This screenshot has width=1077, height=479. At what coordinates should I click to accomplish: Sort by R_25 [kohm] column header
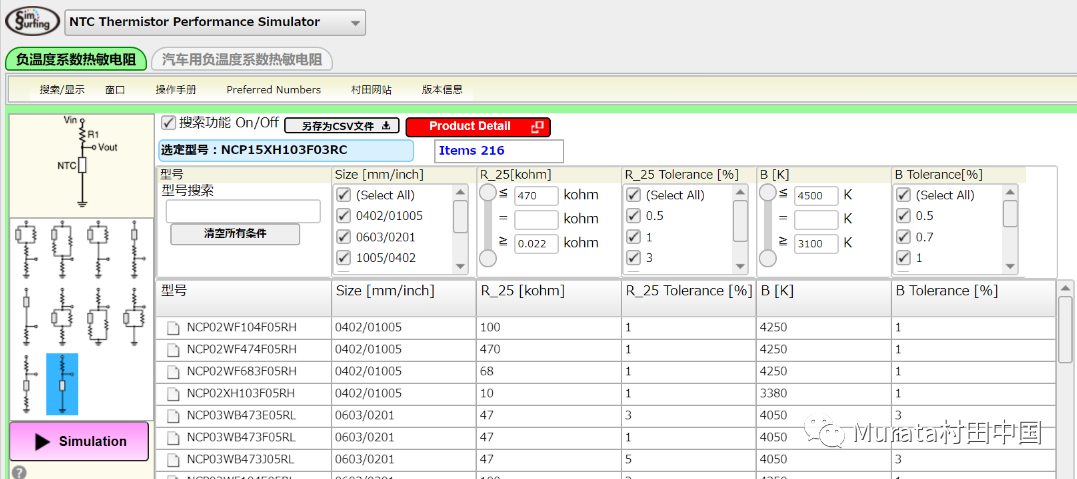pos(548,298)
